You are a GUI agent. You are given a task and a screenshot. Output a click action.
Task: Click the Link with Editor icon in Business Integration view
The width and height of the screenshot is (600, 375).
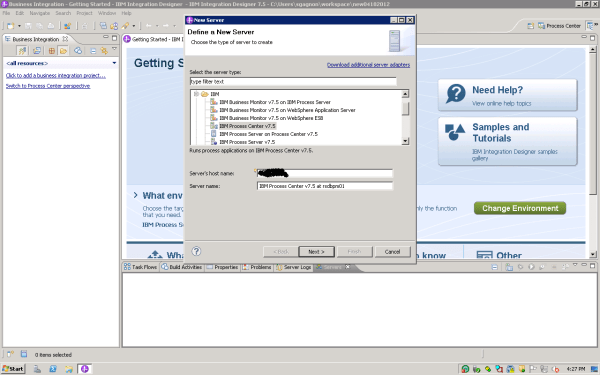click(104, 51)
